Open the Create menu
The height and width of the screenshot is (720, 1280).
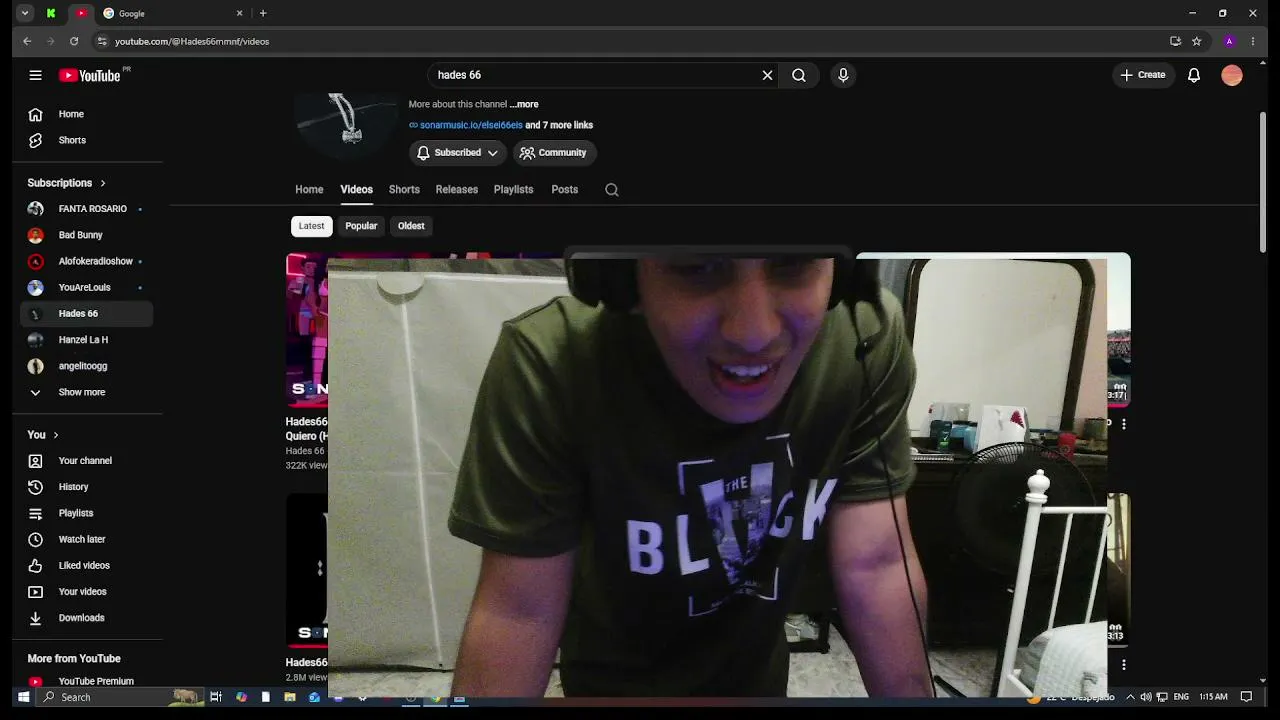1143,75
